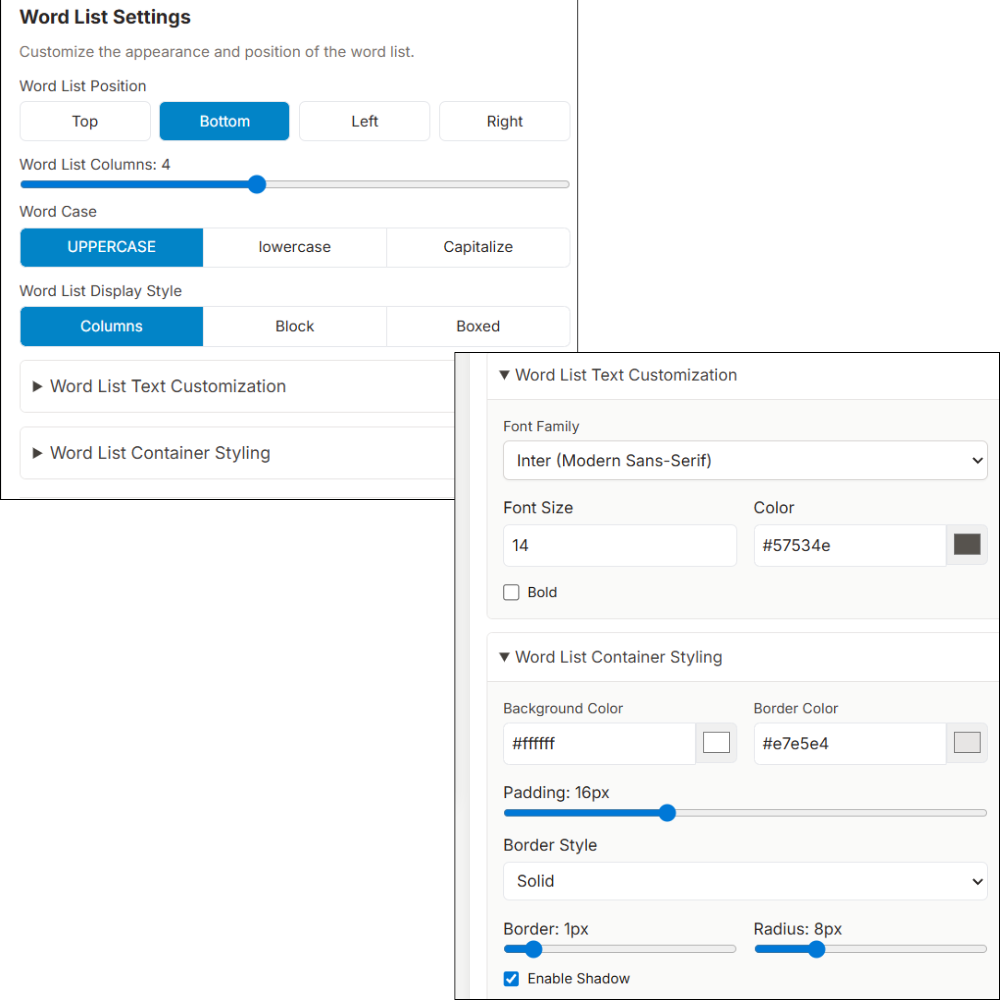Click the Font Size input field
1000x1000 pixels.
tap(619, 546)
